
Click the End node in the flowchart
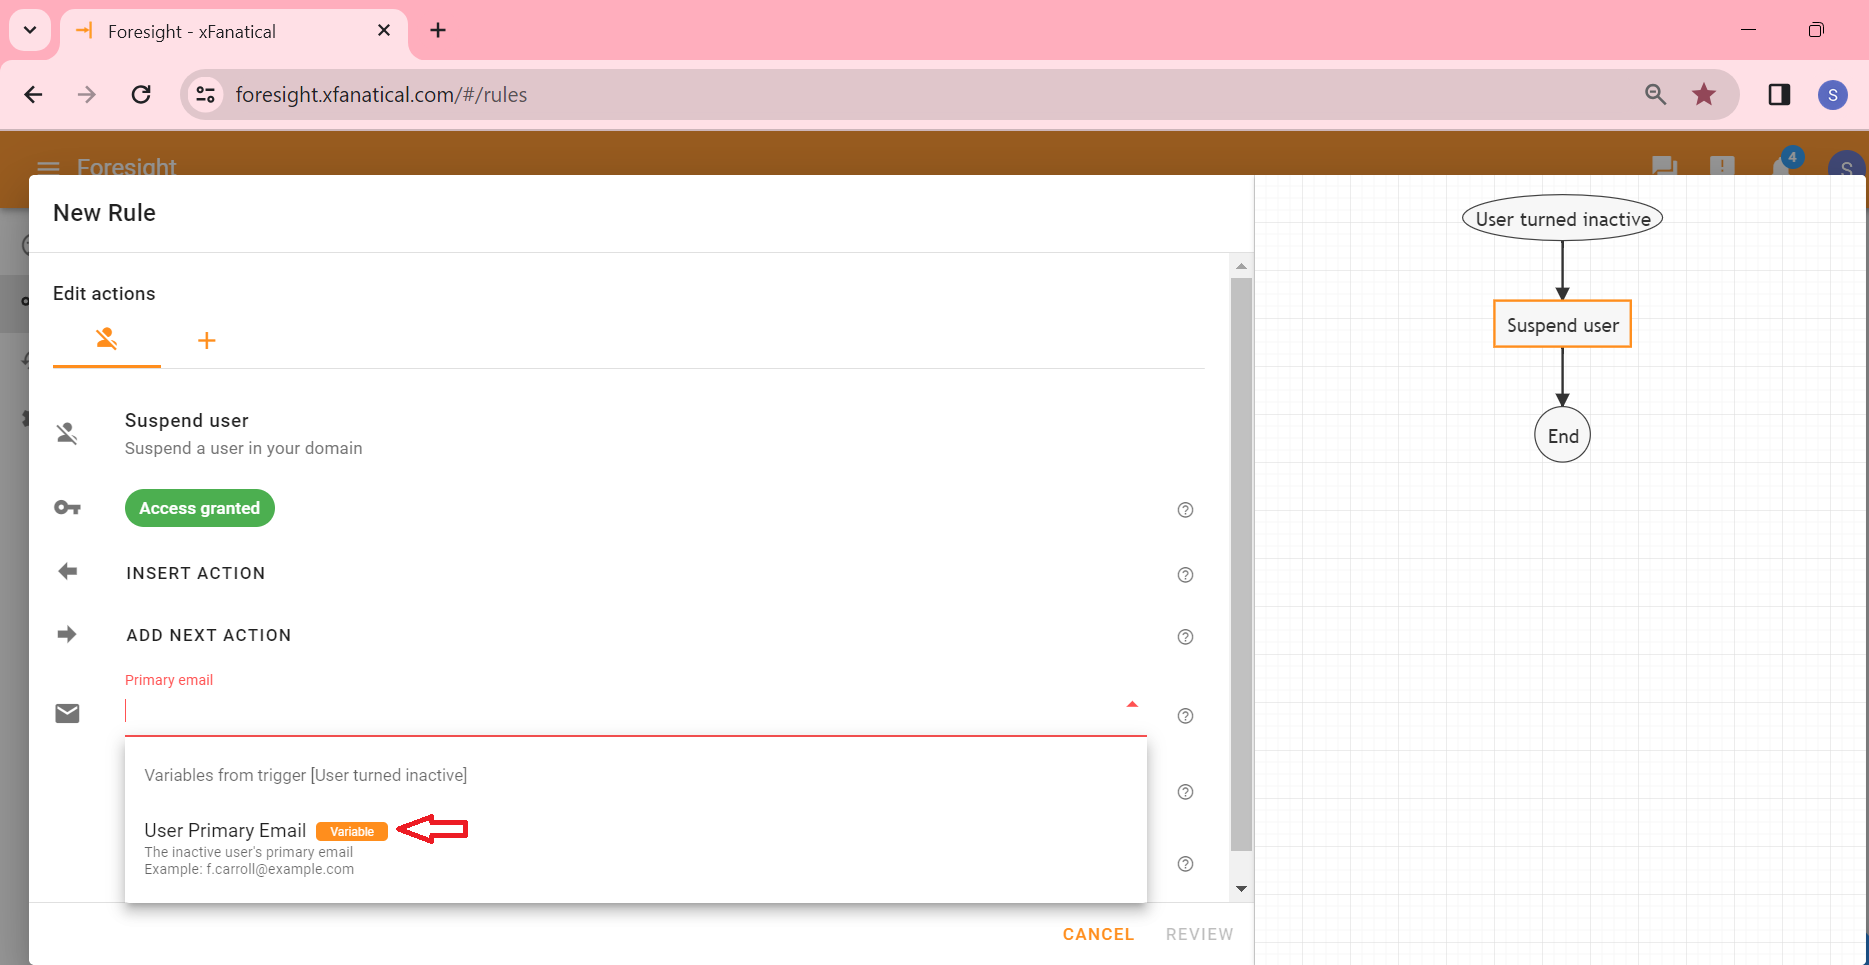1562,436
